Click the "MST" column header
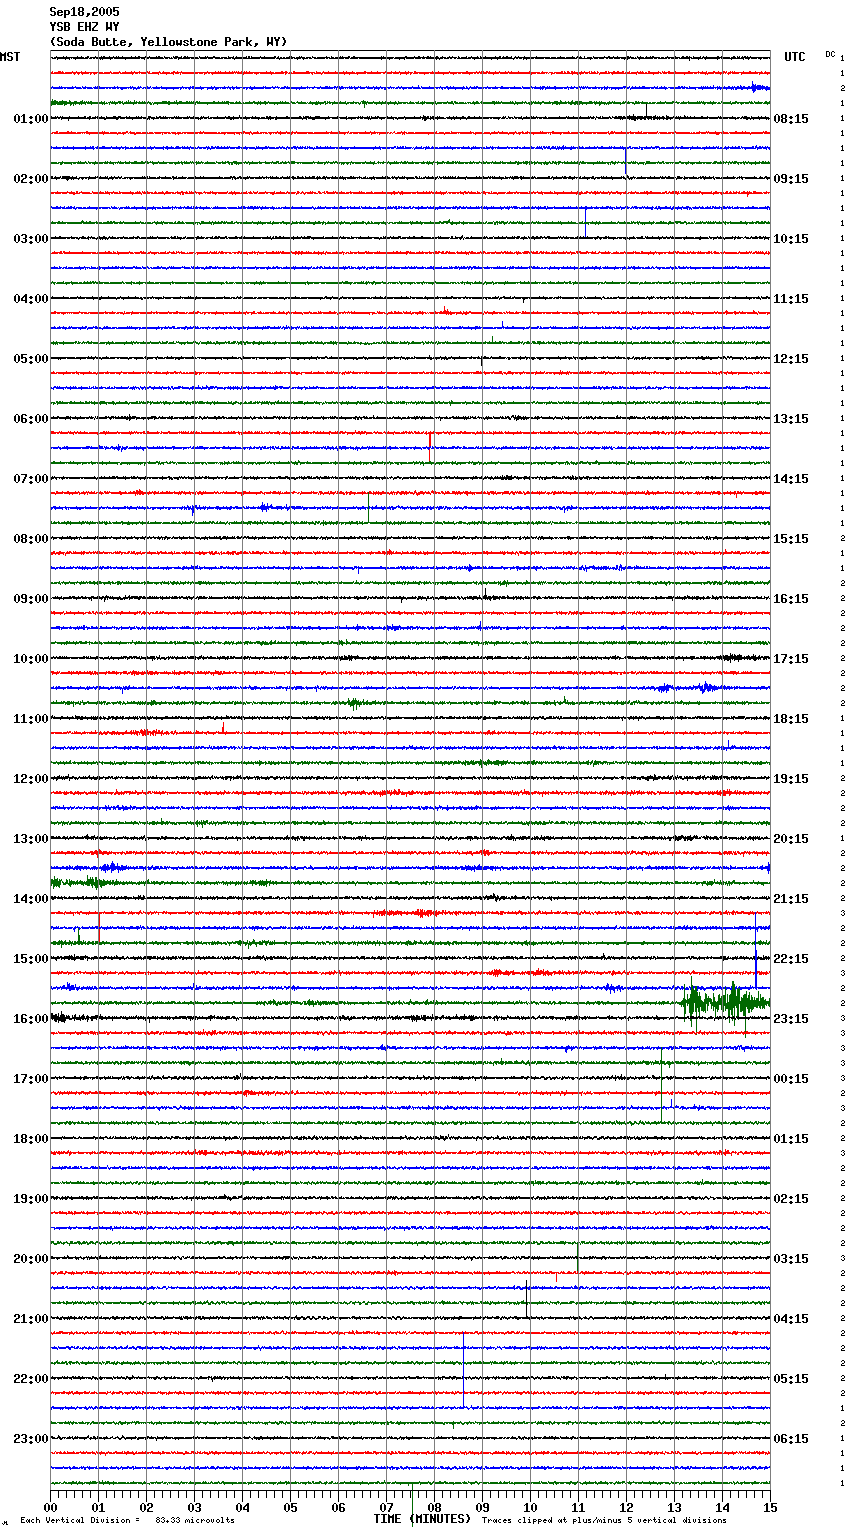 [10, 57]
